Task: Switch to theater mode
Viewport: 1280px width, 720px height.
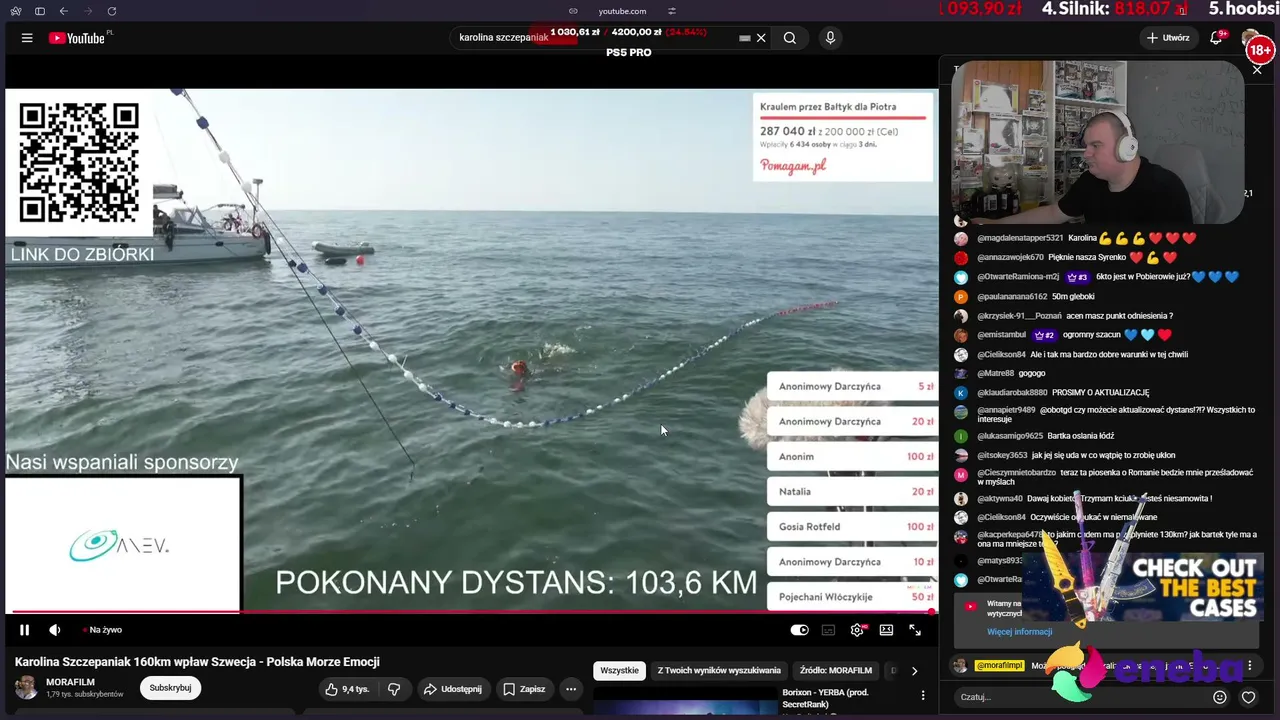Action: [886, 630]
